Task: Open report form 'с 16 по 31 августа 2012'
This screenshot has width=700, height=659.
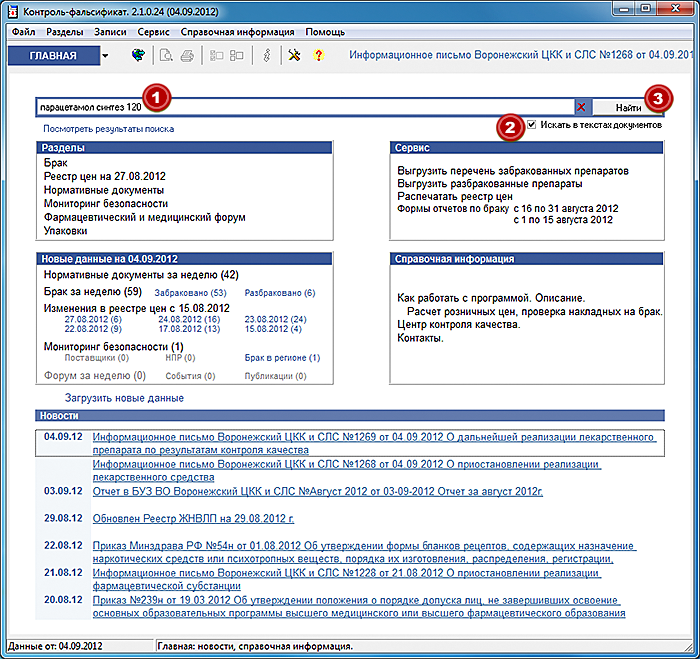Action: [x=566, y=209]
